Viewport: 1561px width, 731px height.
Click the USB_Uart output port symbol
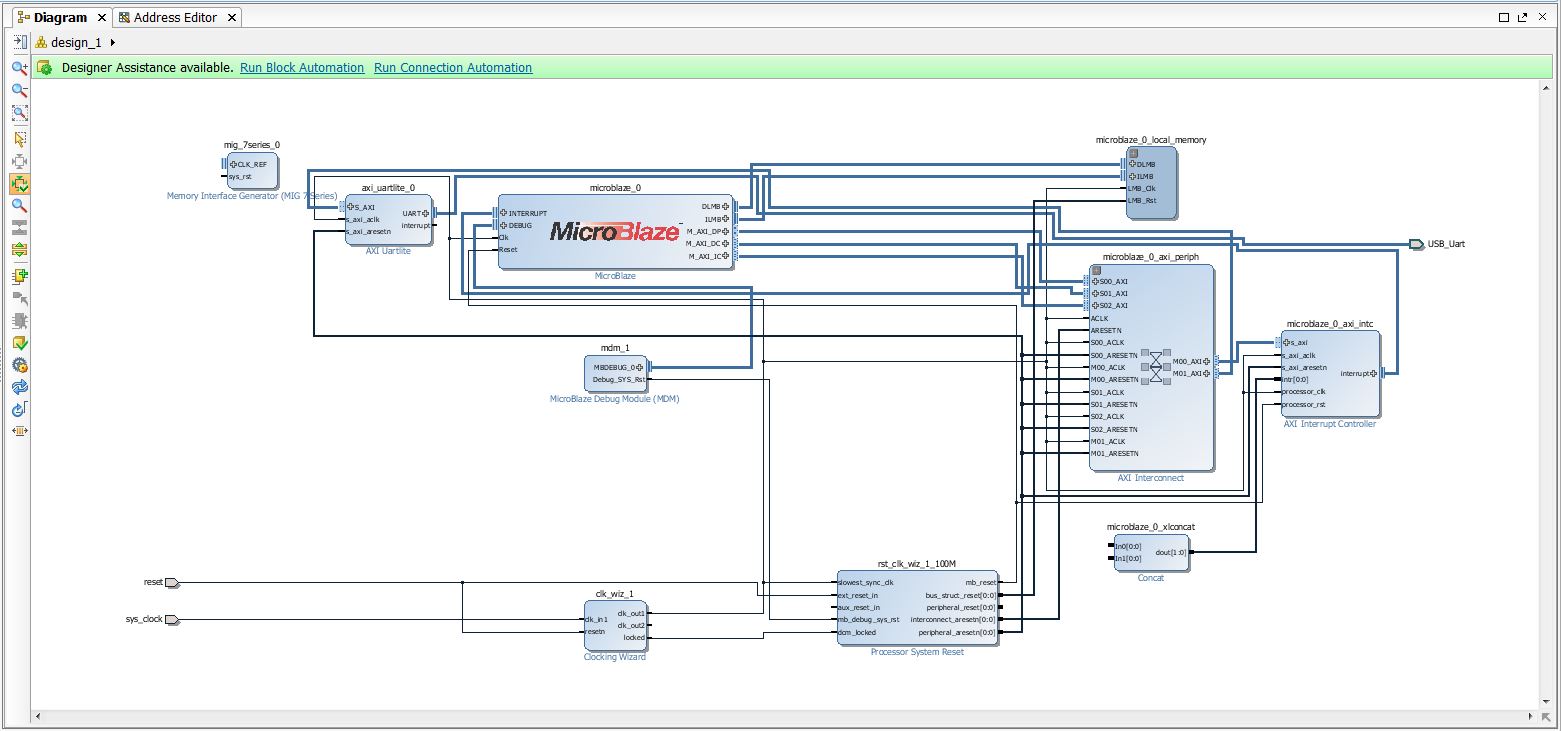point(1416,244)
